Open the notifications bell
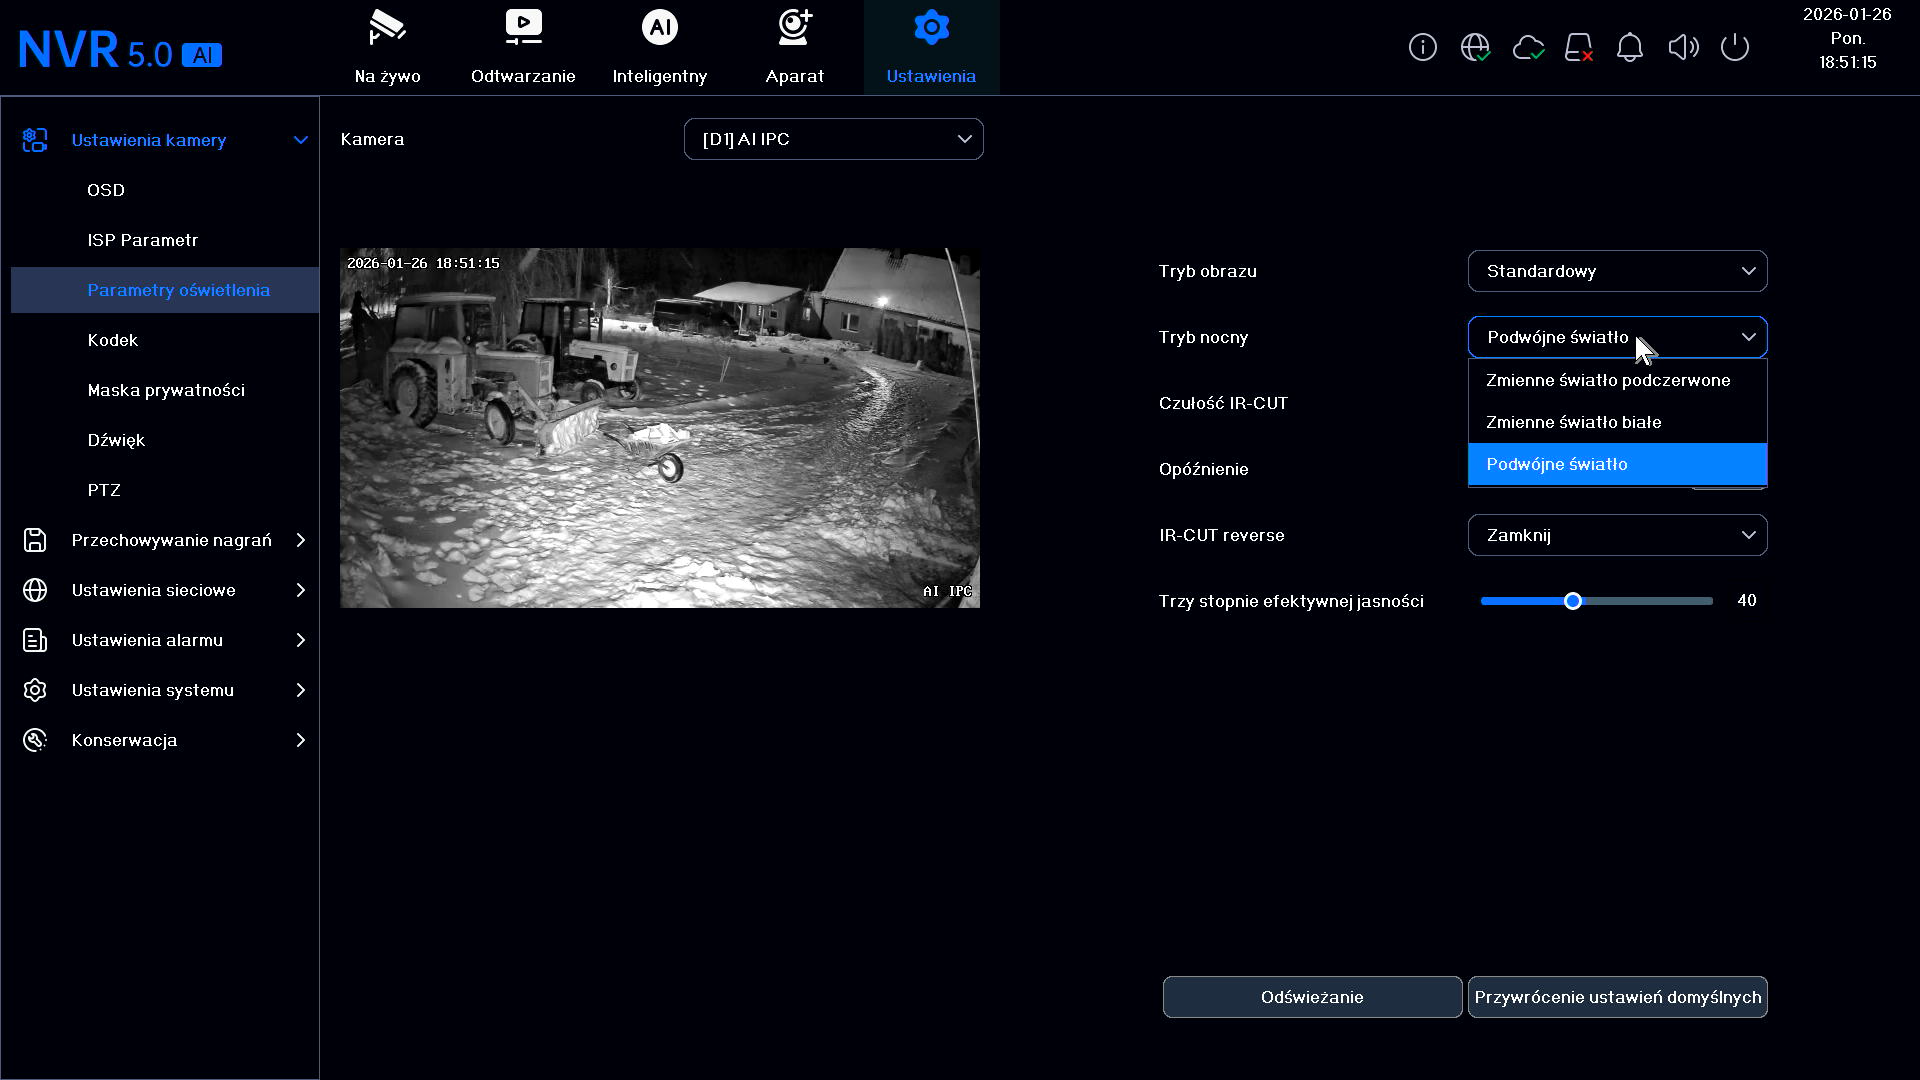This screenshot has width=1920, height=1080. pos(1630,47)
